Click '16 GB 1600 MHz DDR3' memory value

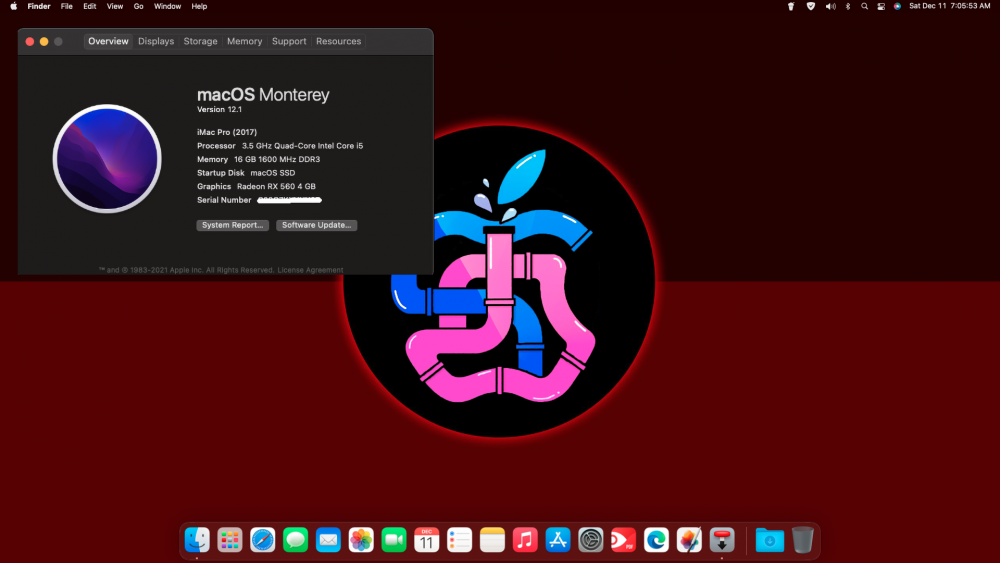pos(277,159)
